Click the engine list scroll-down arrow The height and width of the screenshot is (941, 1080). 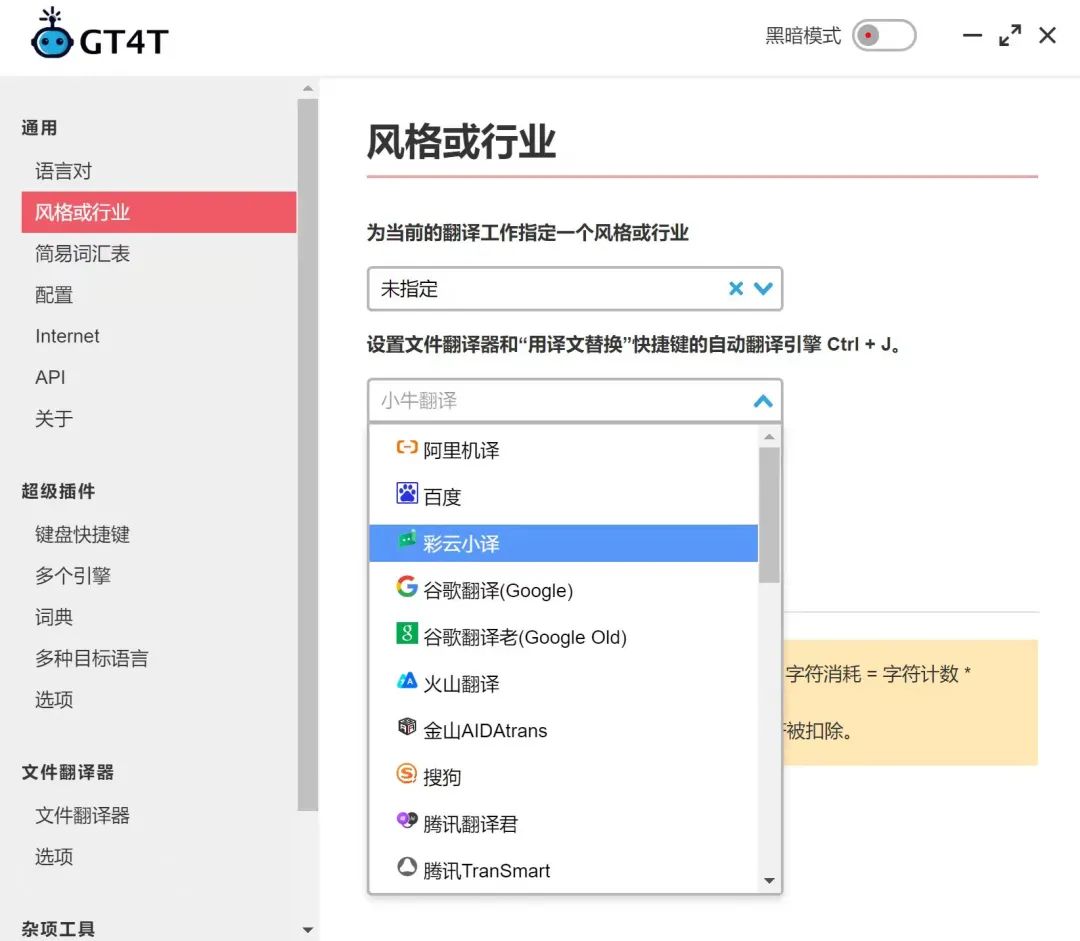[769, 880]
